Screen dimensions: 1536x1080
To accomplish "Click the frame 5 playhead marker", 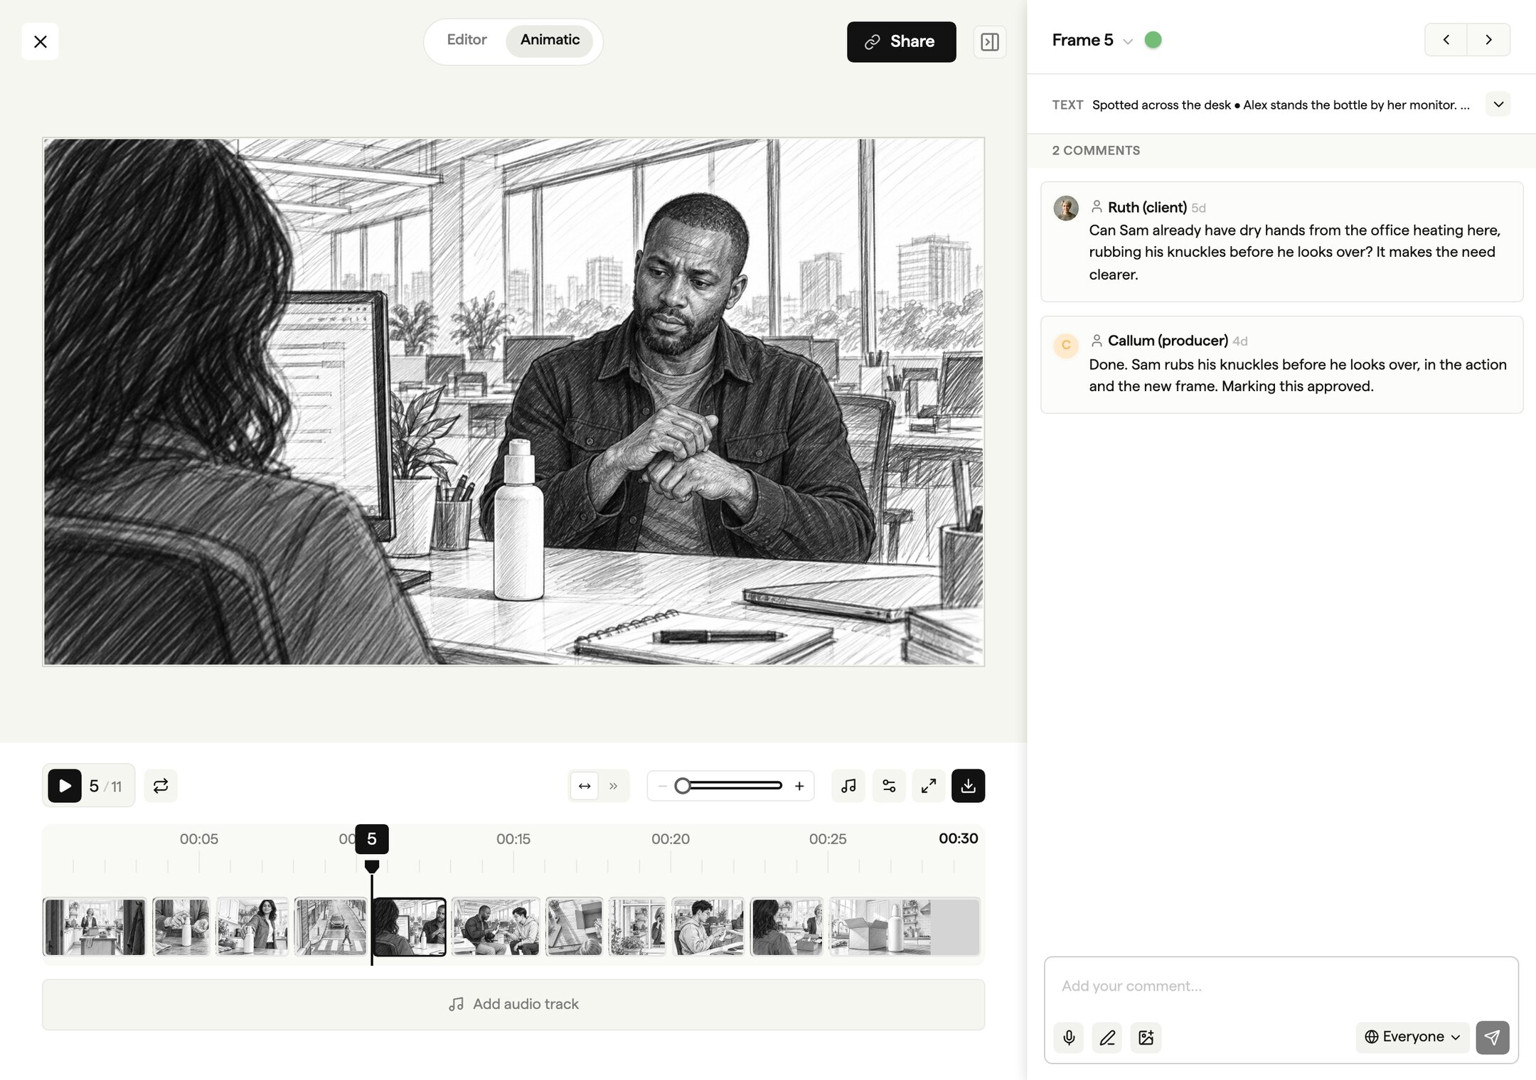I will coord(372,840).
